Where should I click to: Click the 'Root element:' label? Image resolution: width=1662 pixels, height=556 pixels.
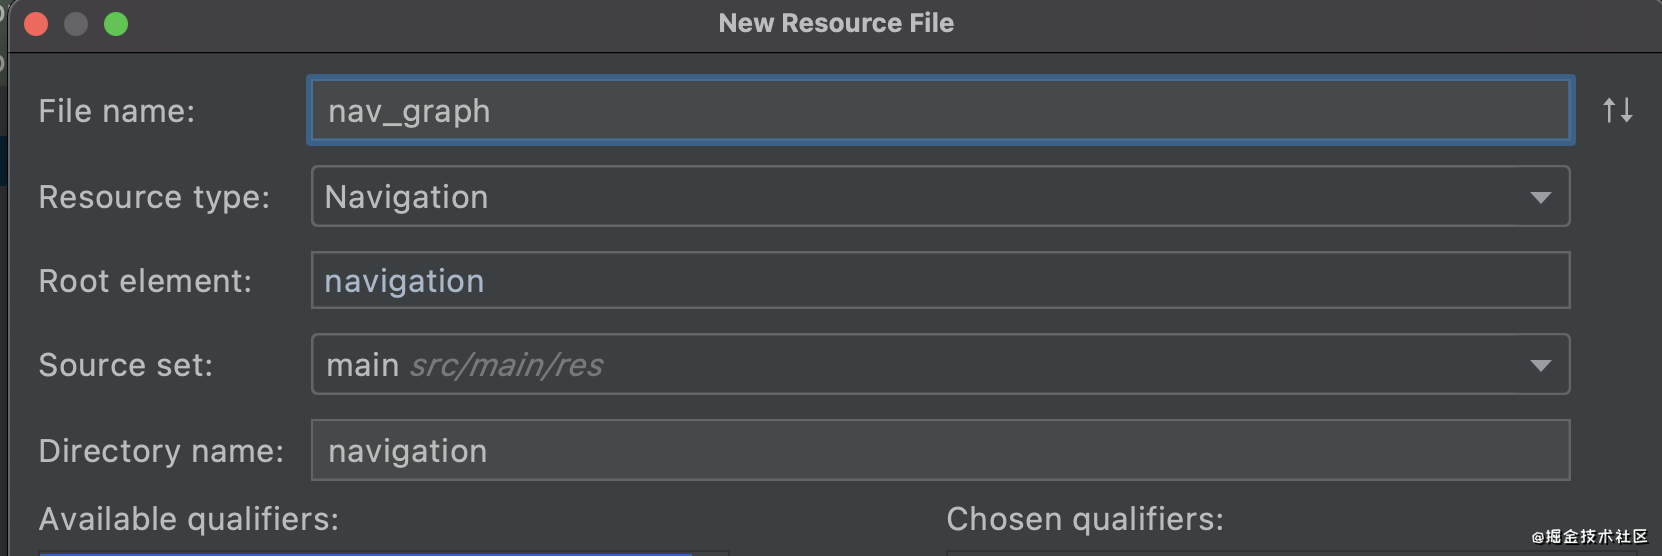coord(145,281)
